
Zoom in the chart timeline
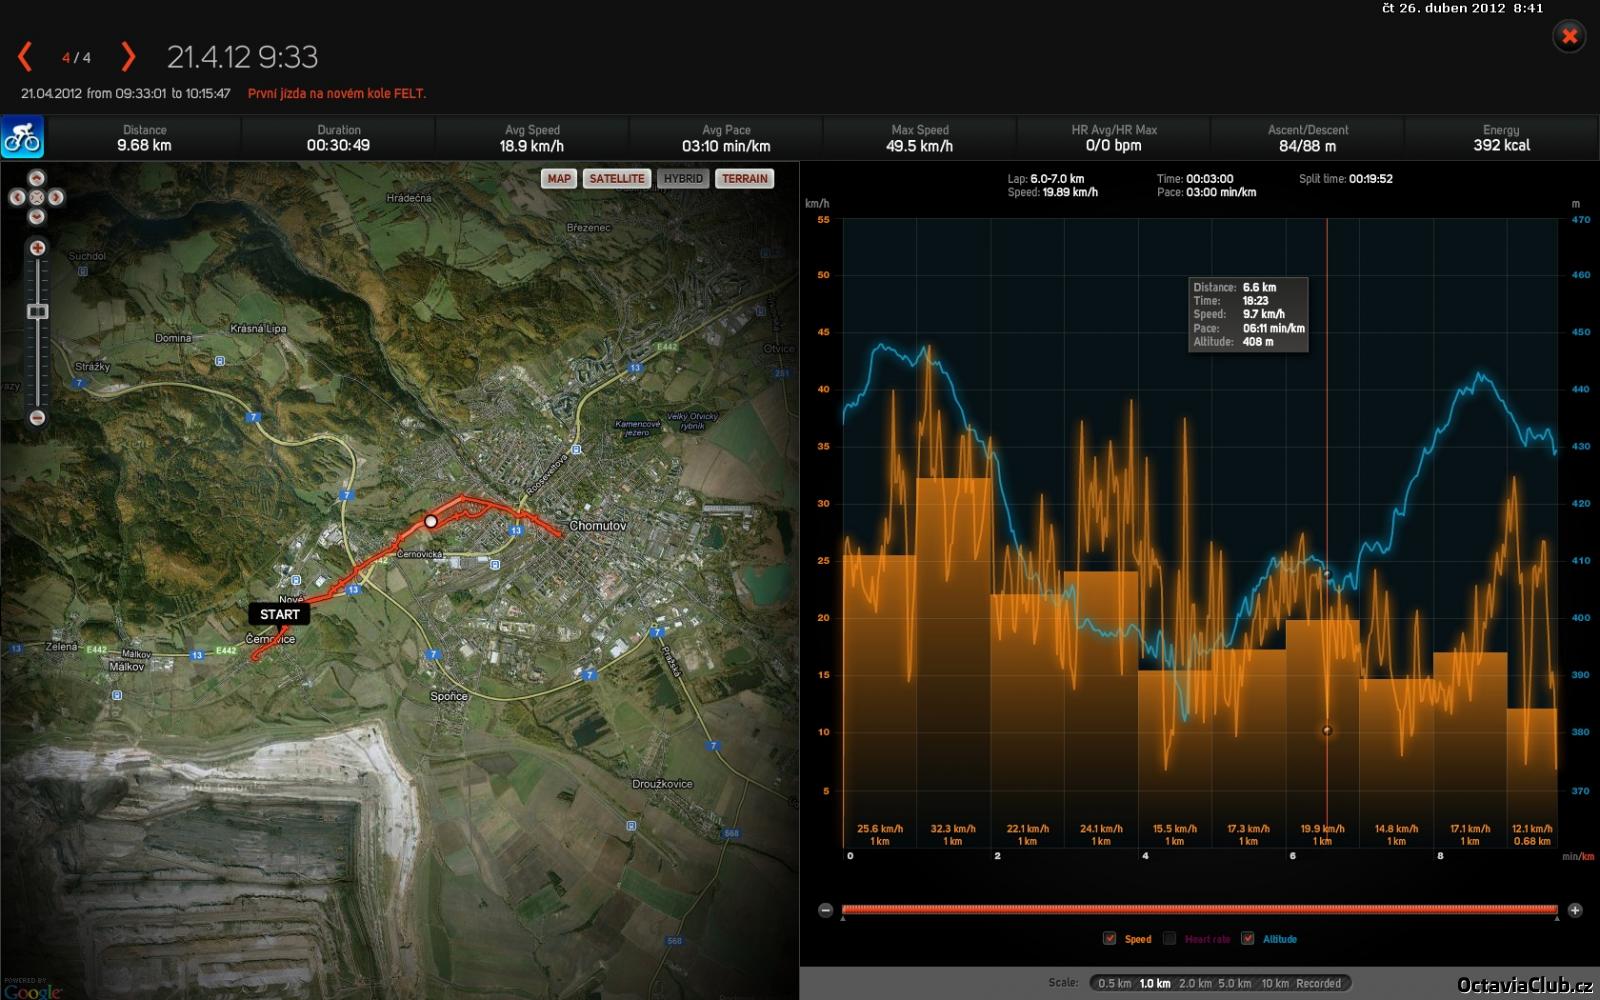[1575, 910]
